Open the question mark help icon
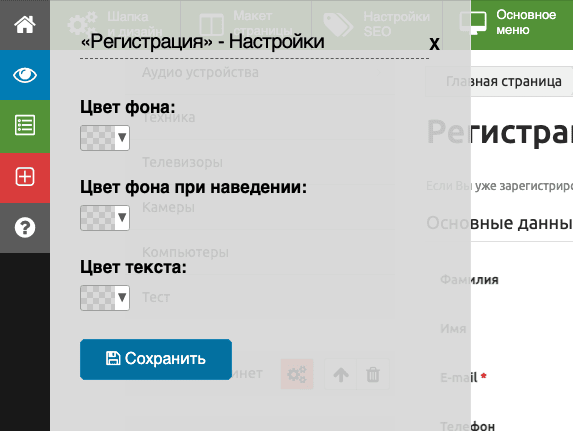This screenshot has width=573, height=431. tap(25, 227)
